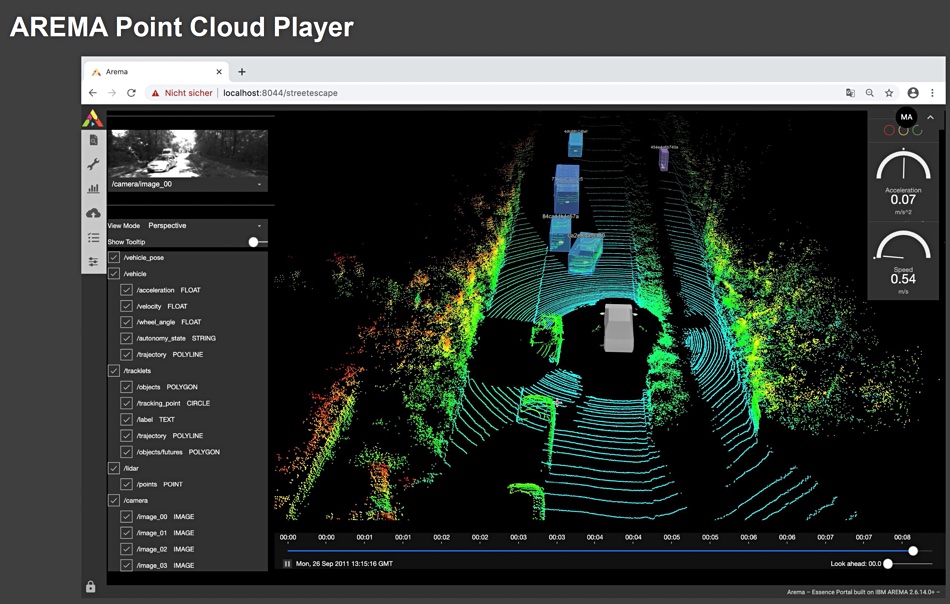Click the gray ego vehicle model
The height and width of the screenshot is (604, 950).
[x=619, y=328]
